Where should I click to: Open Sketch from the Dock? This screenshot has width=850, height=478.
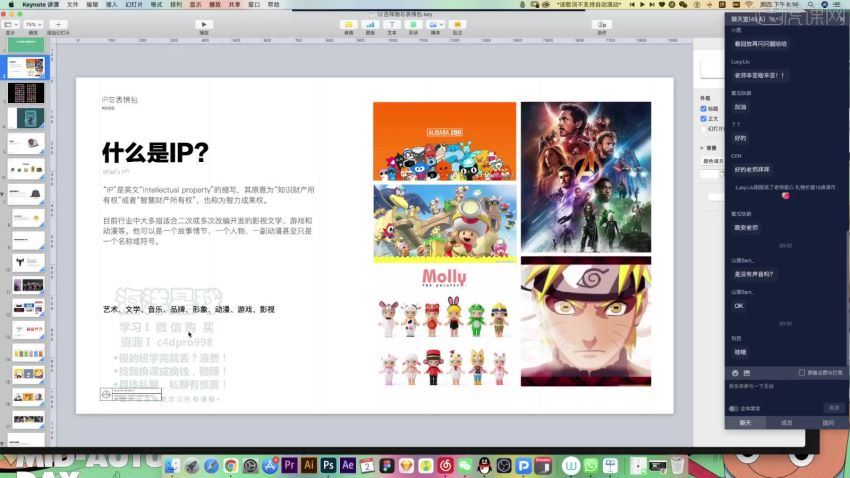click(x=406, y=465)
